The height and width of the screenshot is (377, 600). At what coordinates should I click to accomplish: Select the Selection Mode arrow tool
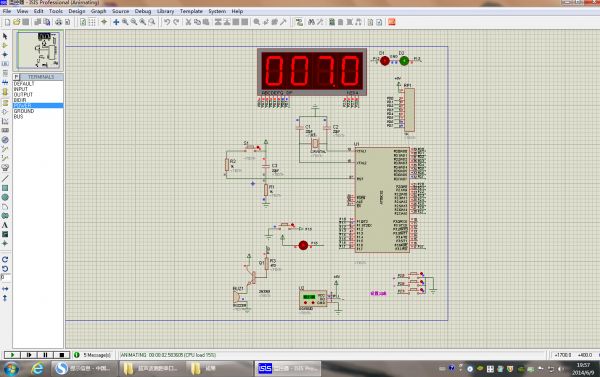[x=5, y=36]
